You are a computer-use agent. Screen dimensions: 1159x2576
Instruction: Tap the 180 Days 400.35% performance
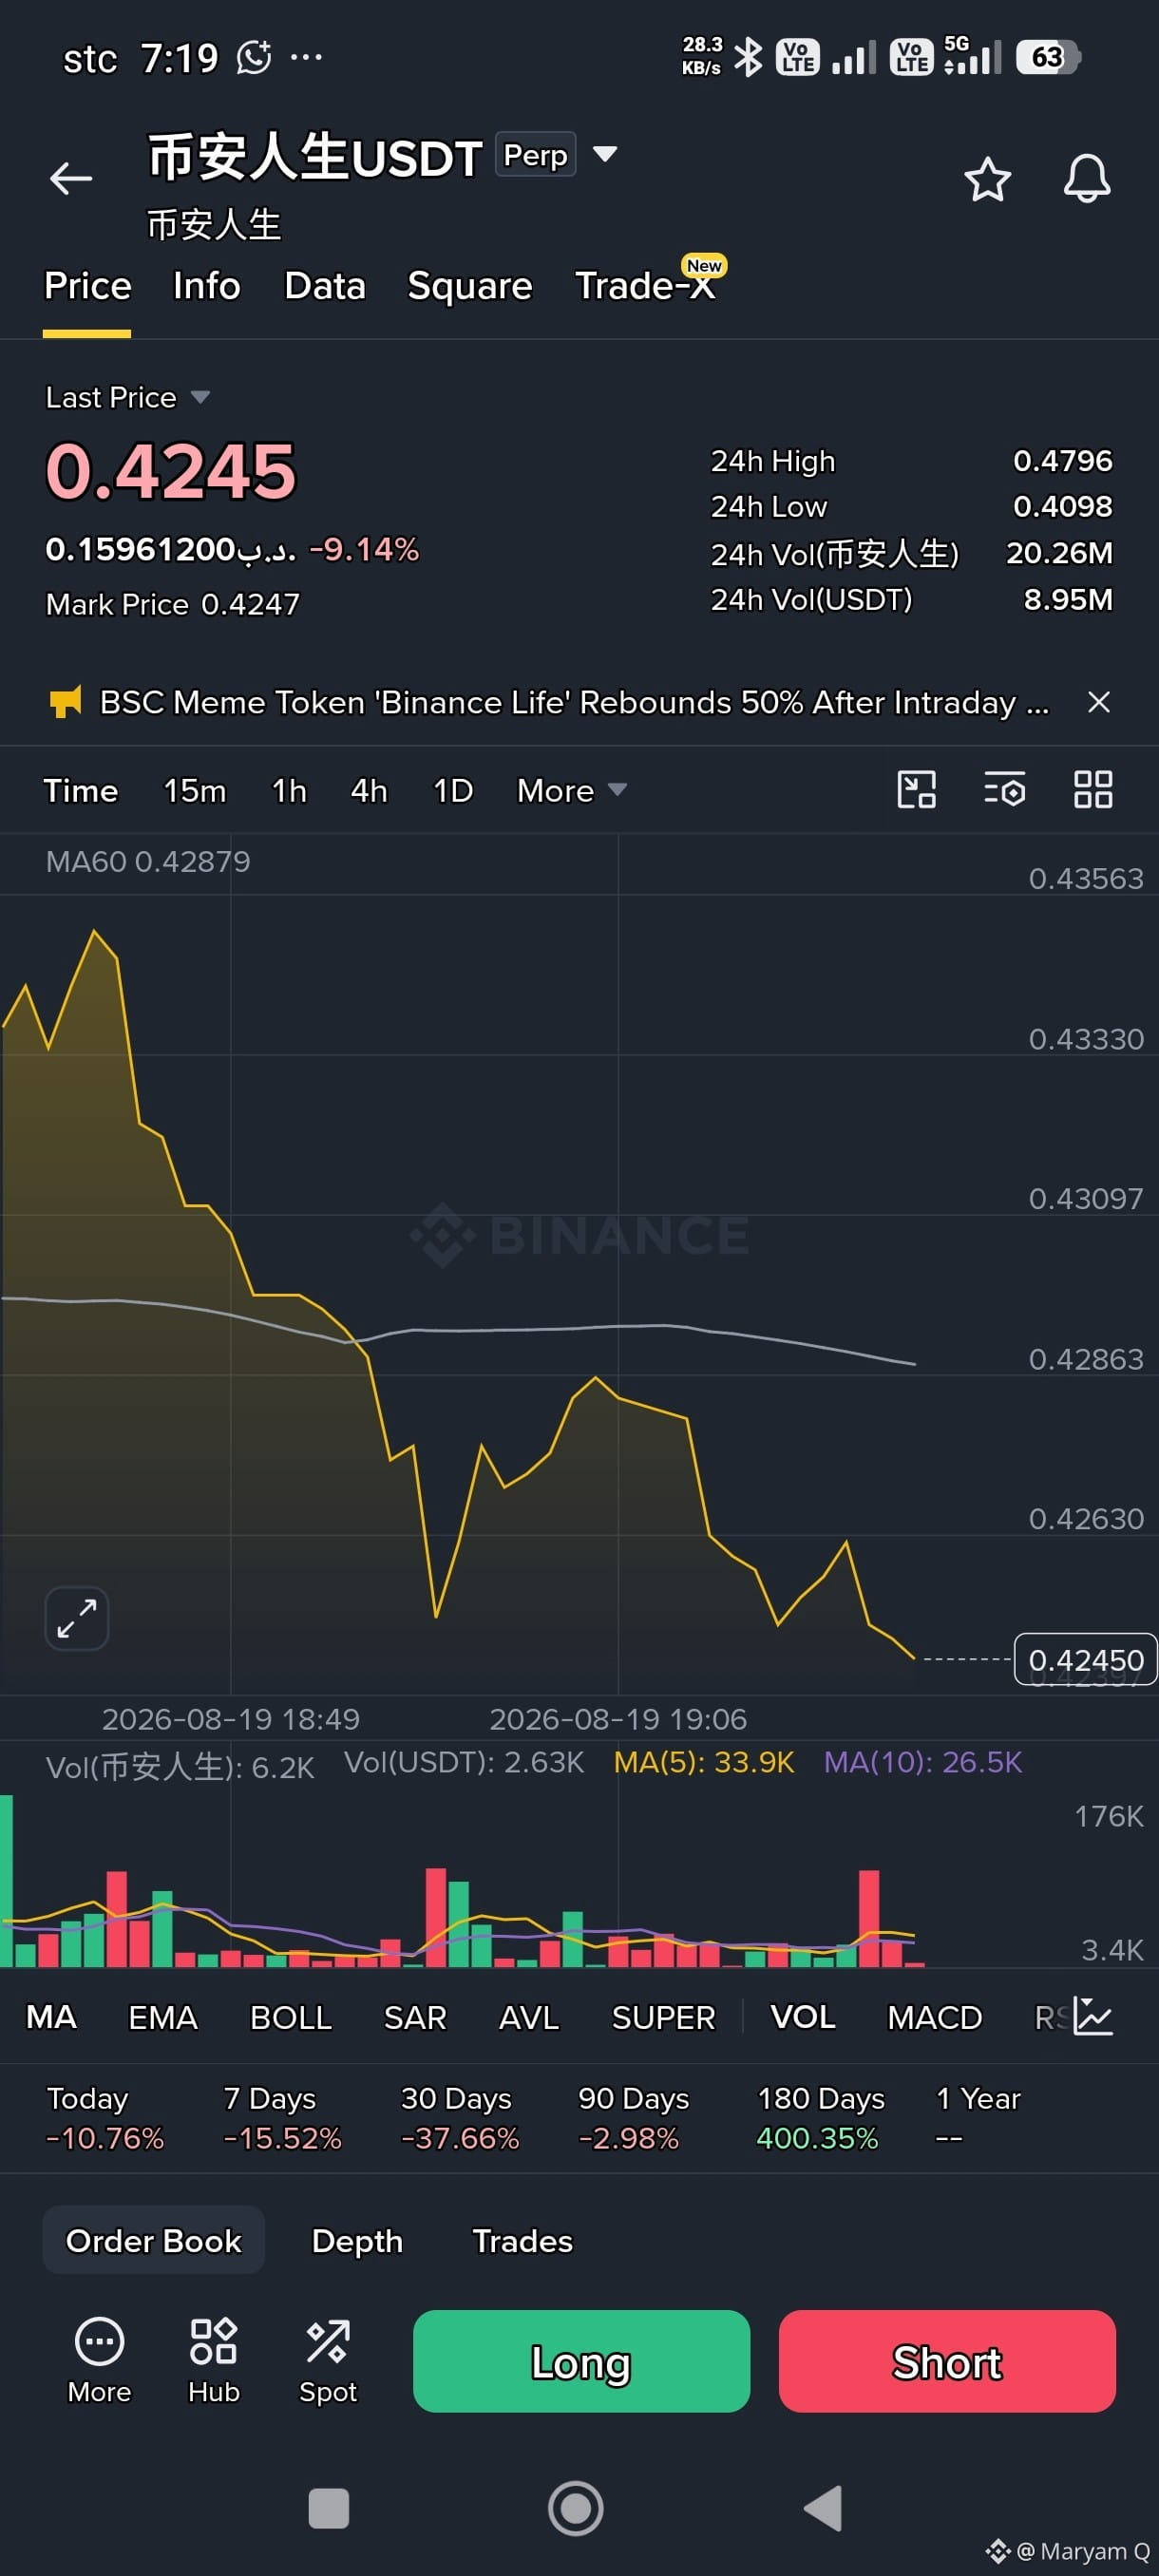(821, 2117)
